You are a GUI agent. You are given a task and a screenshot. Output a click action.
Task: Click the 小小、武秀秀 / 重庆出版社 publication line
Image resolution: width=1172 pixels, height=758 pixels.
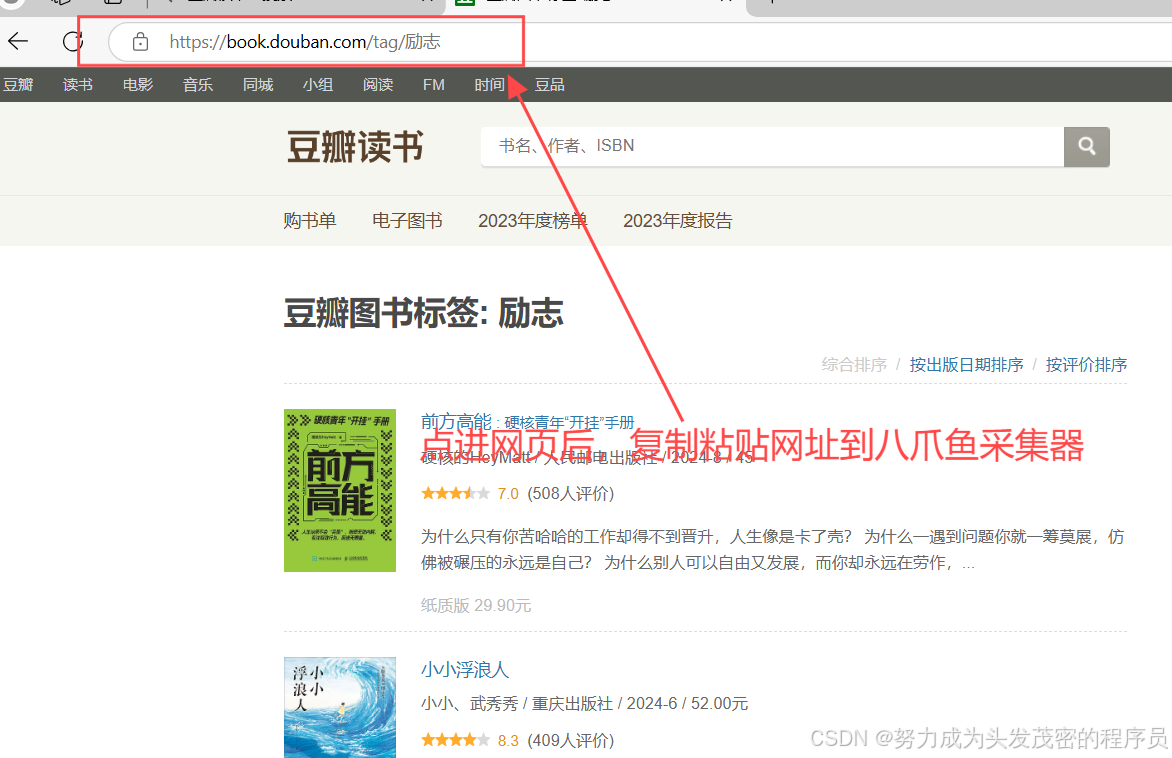pos(585,703)
